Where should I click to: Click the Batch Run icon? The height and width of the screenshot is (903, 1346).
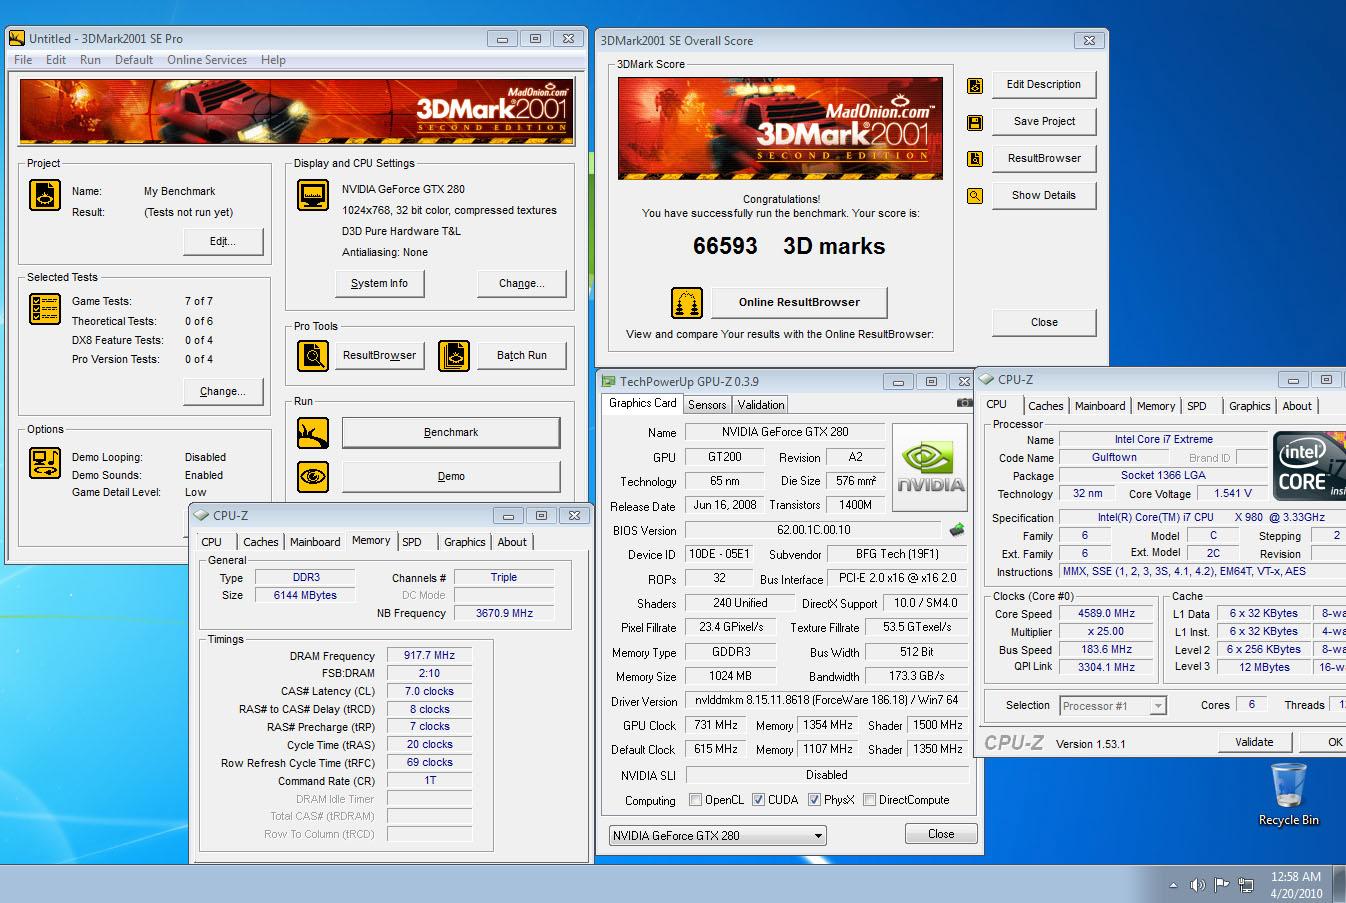click(x=454, y=355)
